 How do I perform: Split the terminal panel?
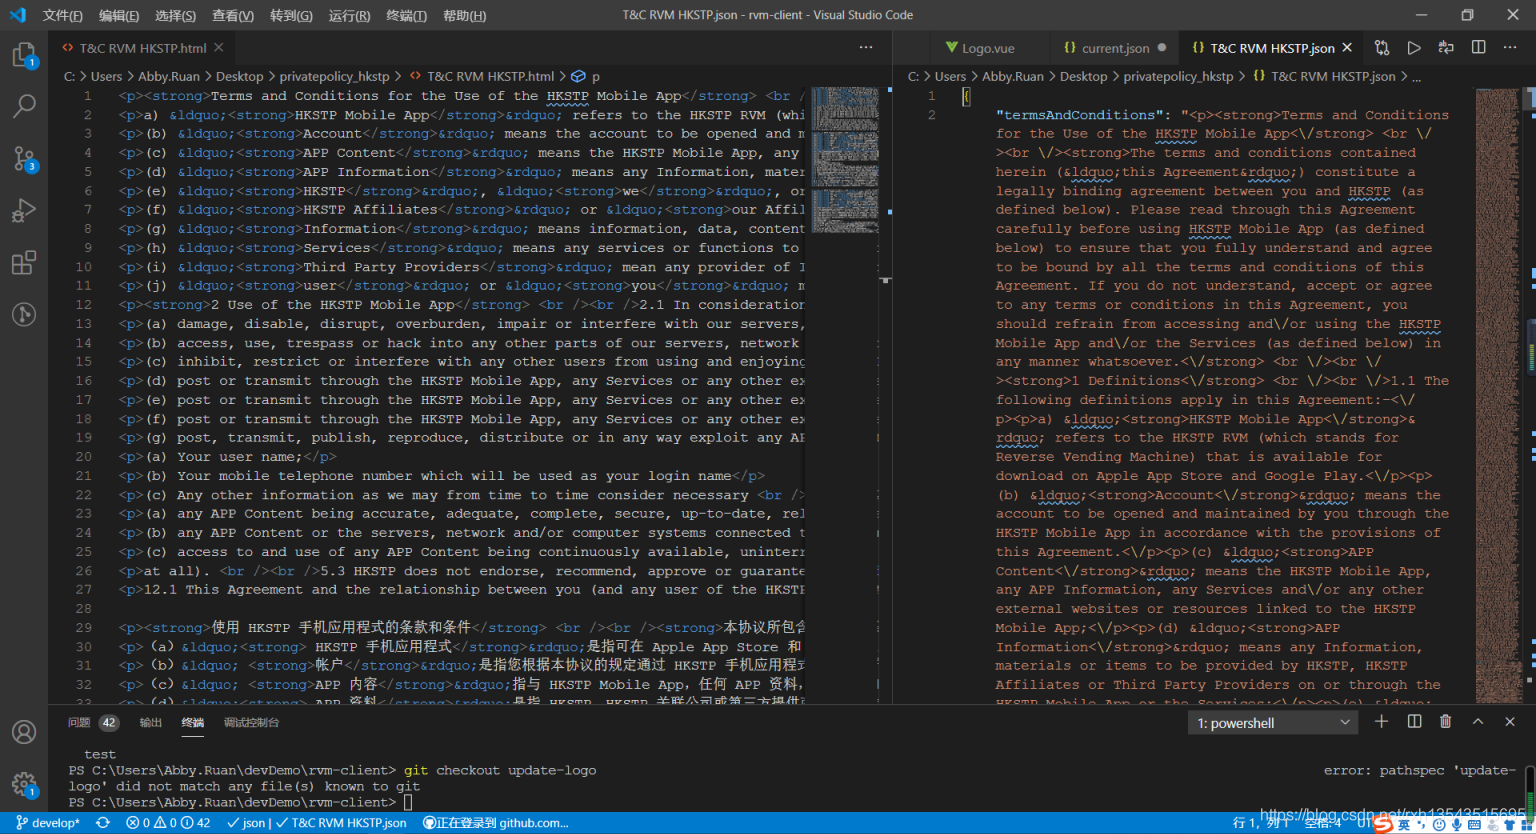[1414, 722]
